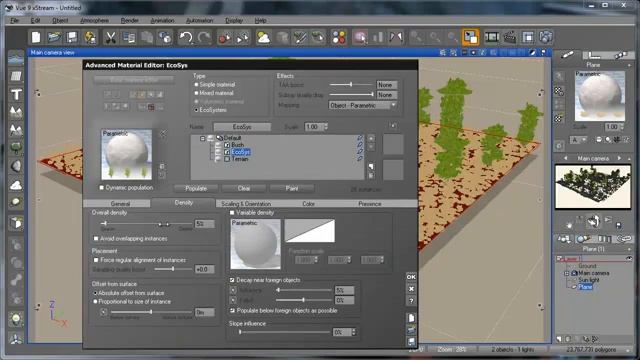Viewport: 640px width, 360px height.
Task: Click the Cut scissors icon
Action: pyautogui.click(x=110, y=37)
